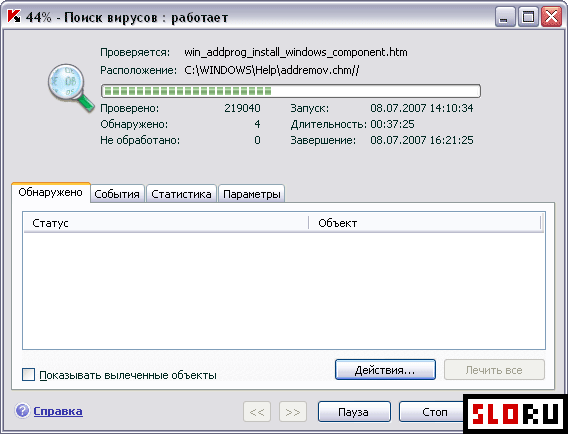Close the scan window with the red X
Screen dimensions: 568x434
coord(551,17)
